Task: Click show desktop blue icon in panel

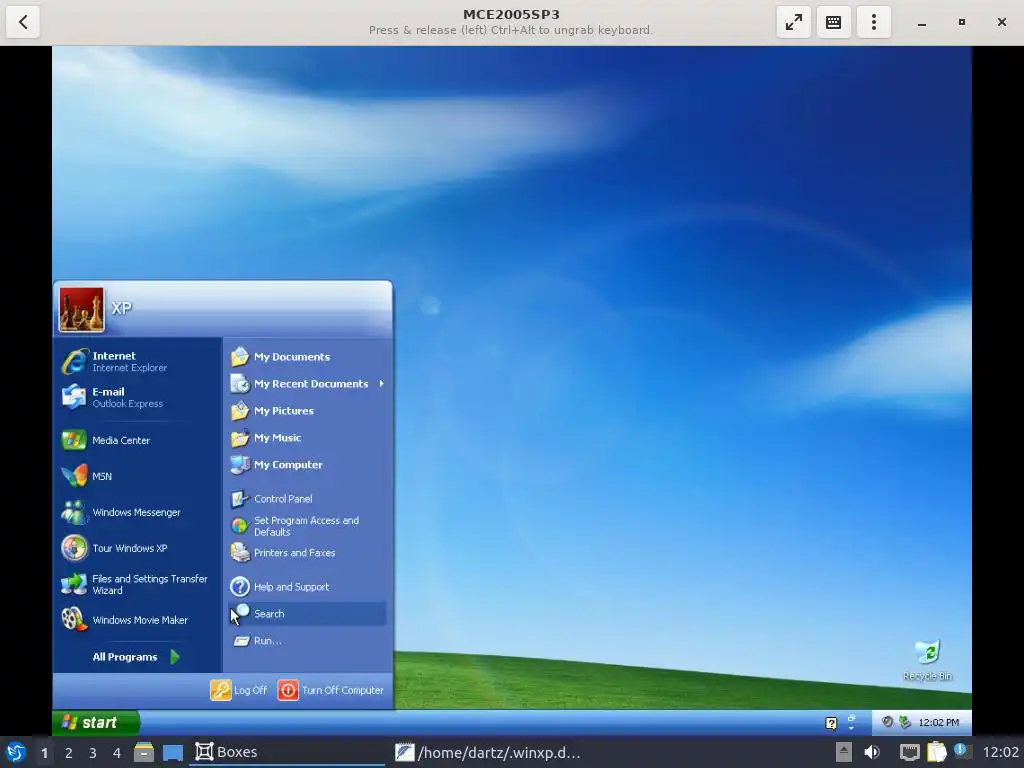Action: tap(173, 753)
